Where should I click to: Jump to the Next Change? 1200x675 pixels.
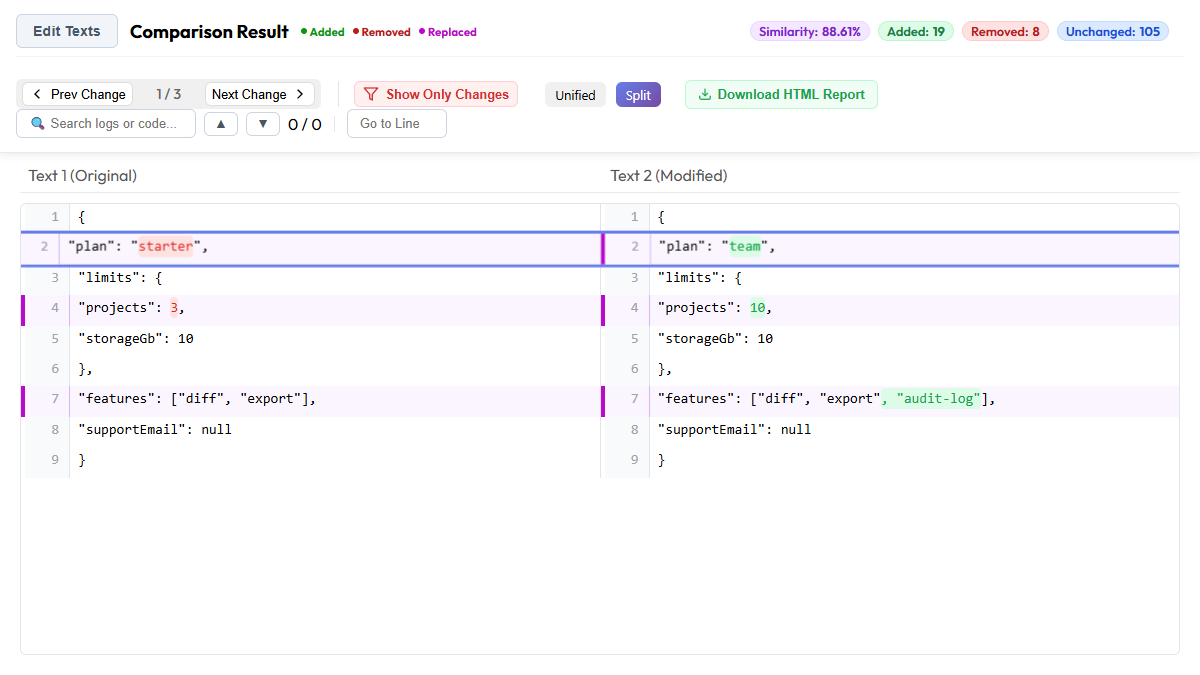tap(260, 94)
